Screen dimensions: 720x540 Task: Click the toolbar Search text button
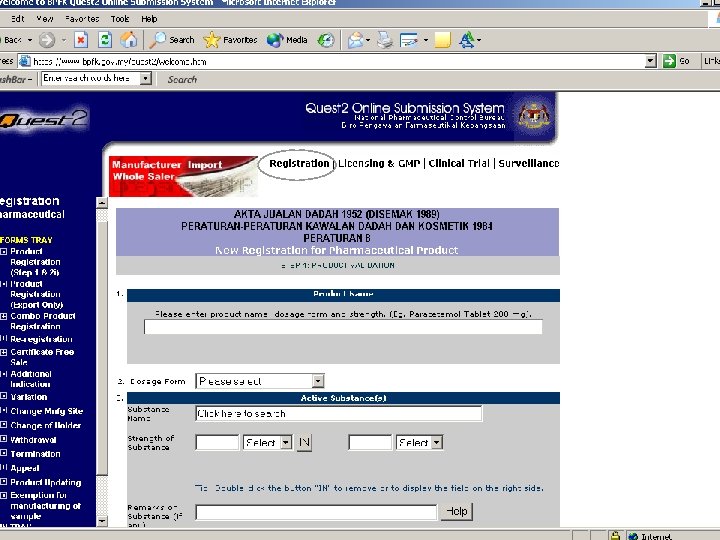click(182, 79)
